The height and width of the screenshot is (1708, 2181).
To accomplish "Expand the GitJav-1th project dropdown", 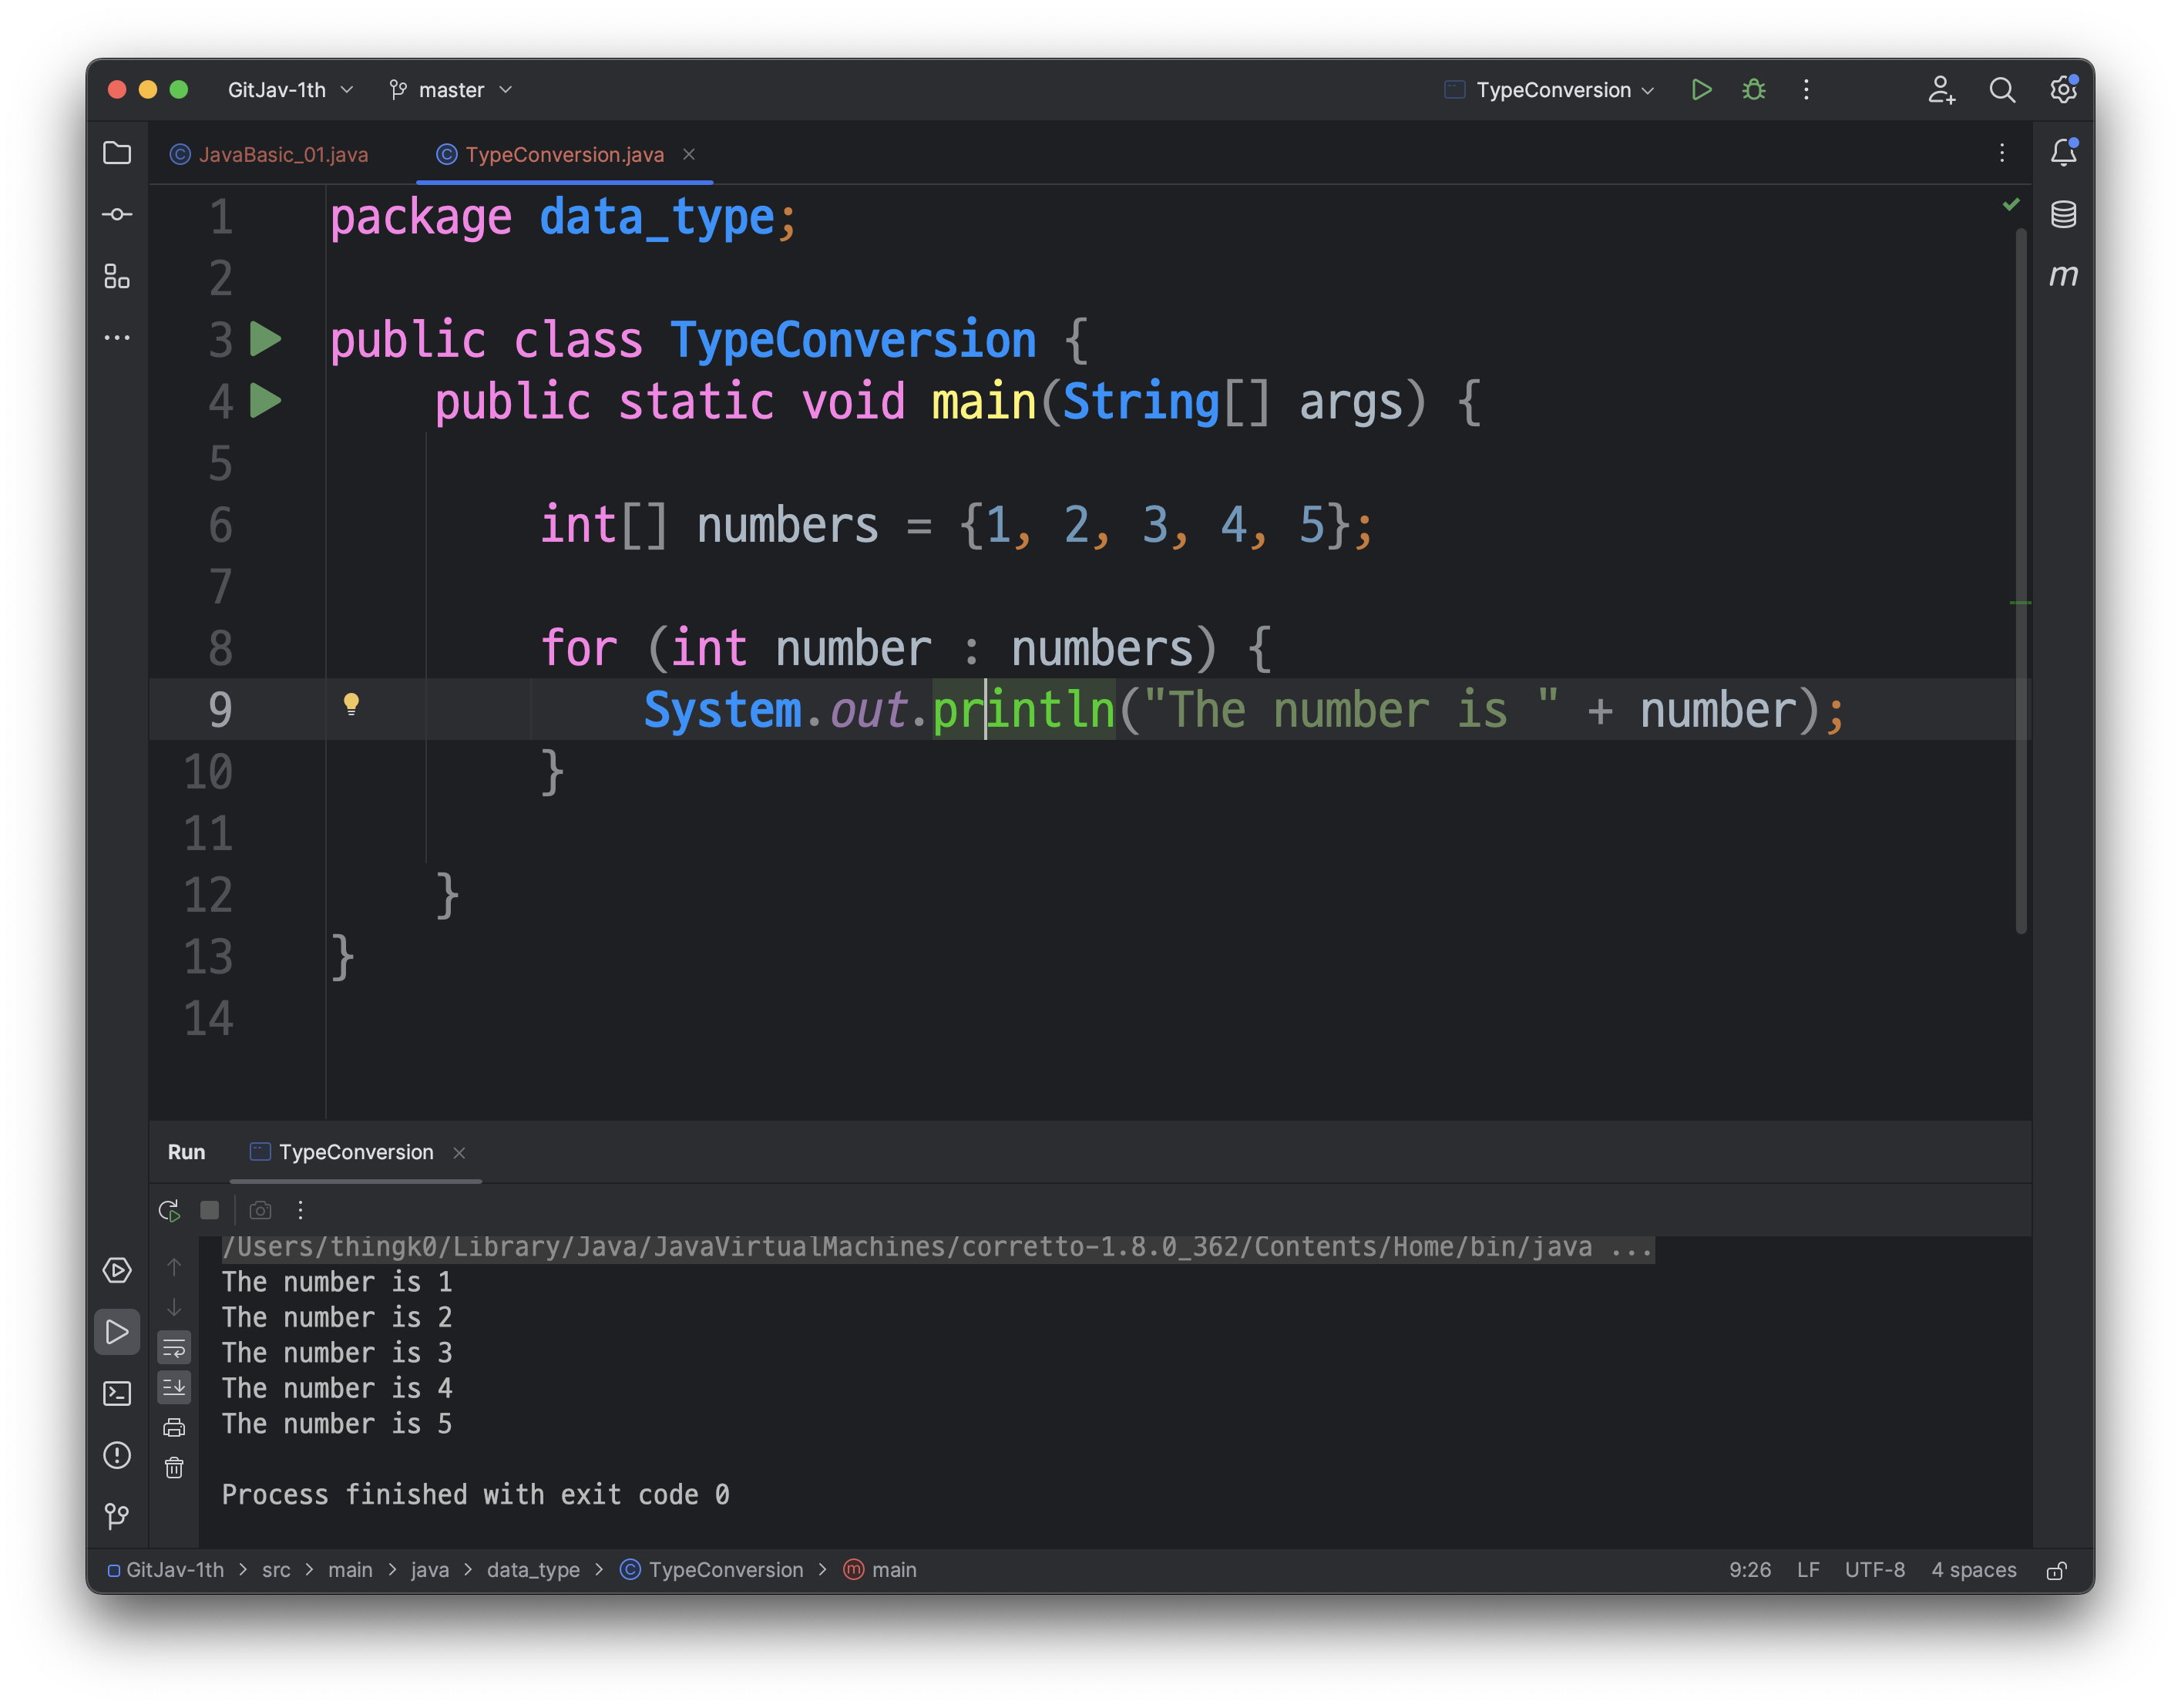I will [x=291, y=90].
